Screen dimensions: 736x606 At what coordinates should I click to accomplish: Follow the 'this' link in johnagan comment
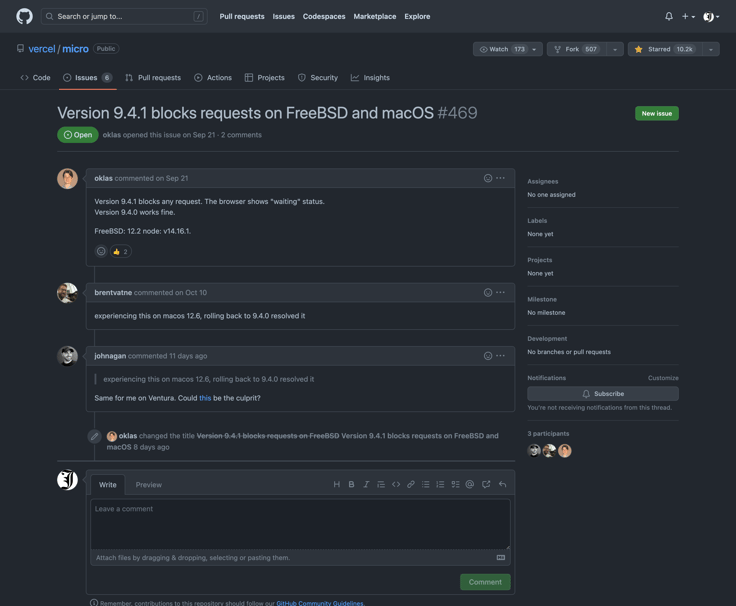(x=205, y=398)
